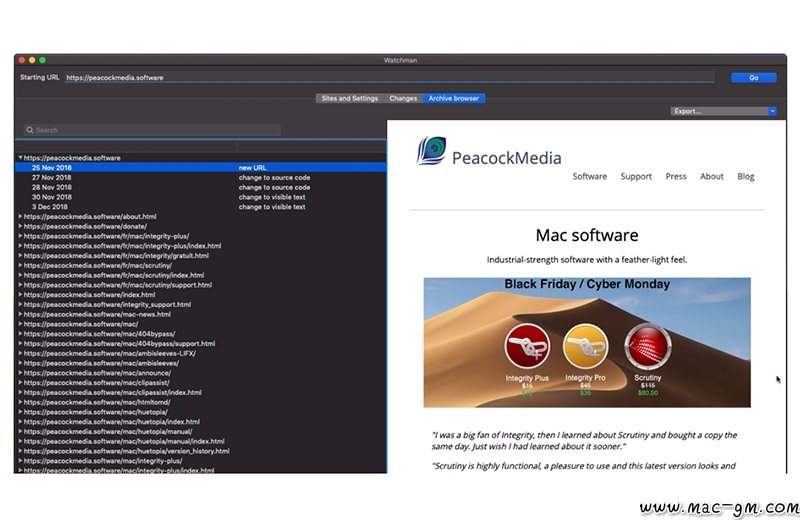Open the Press nav link
The height and width of the screenshot is (520, 800).
(676, 177)
